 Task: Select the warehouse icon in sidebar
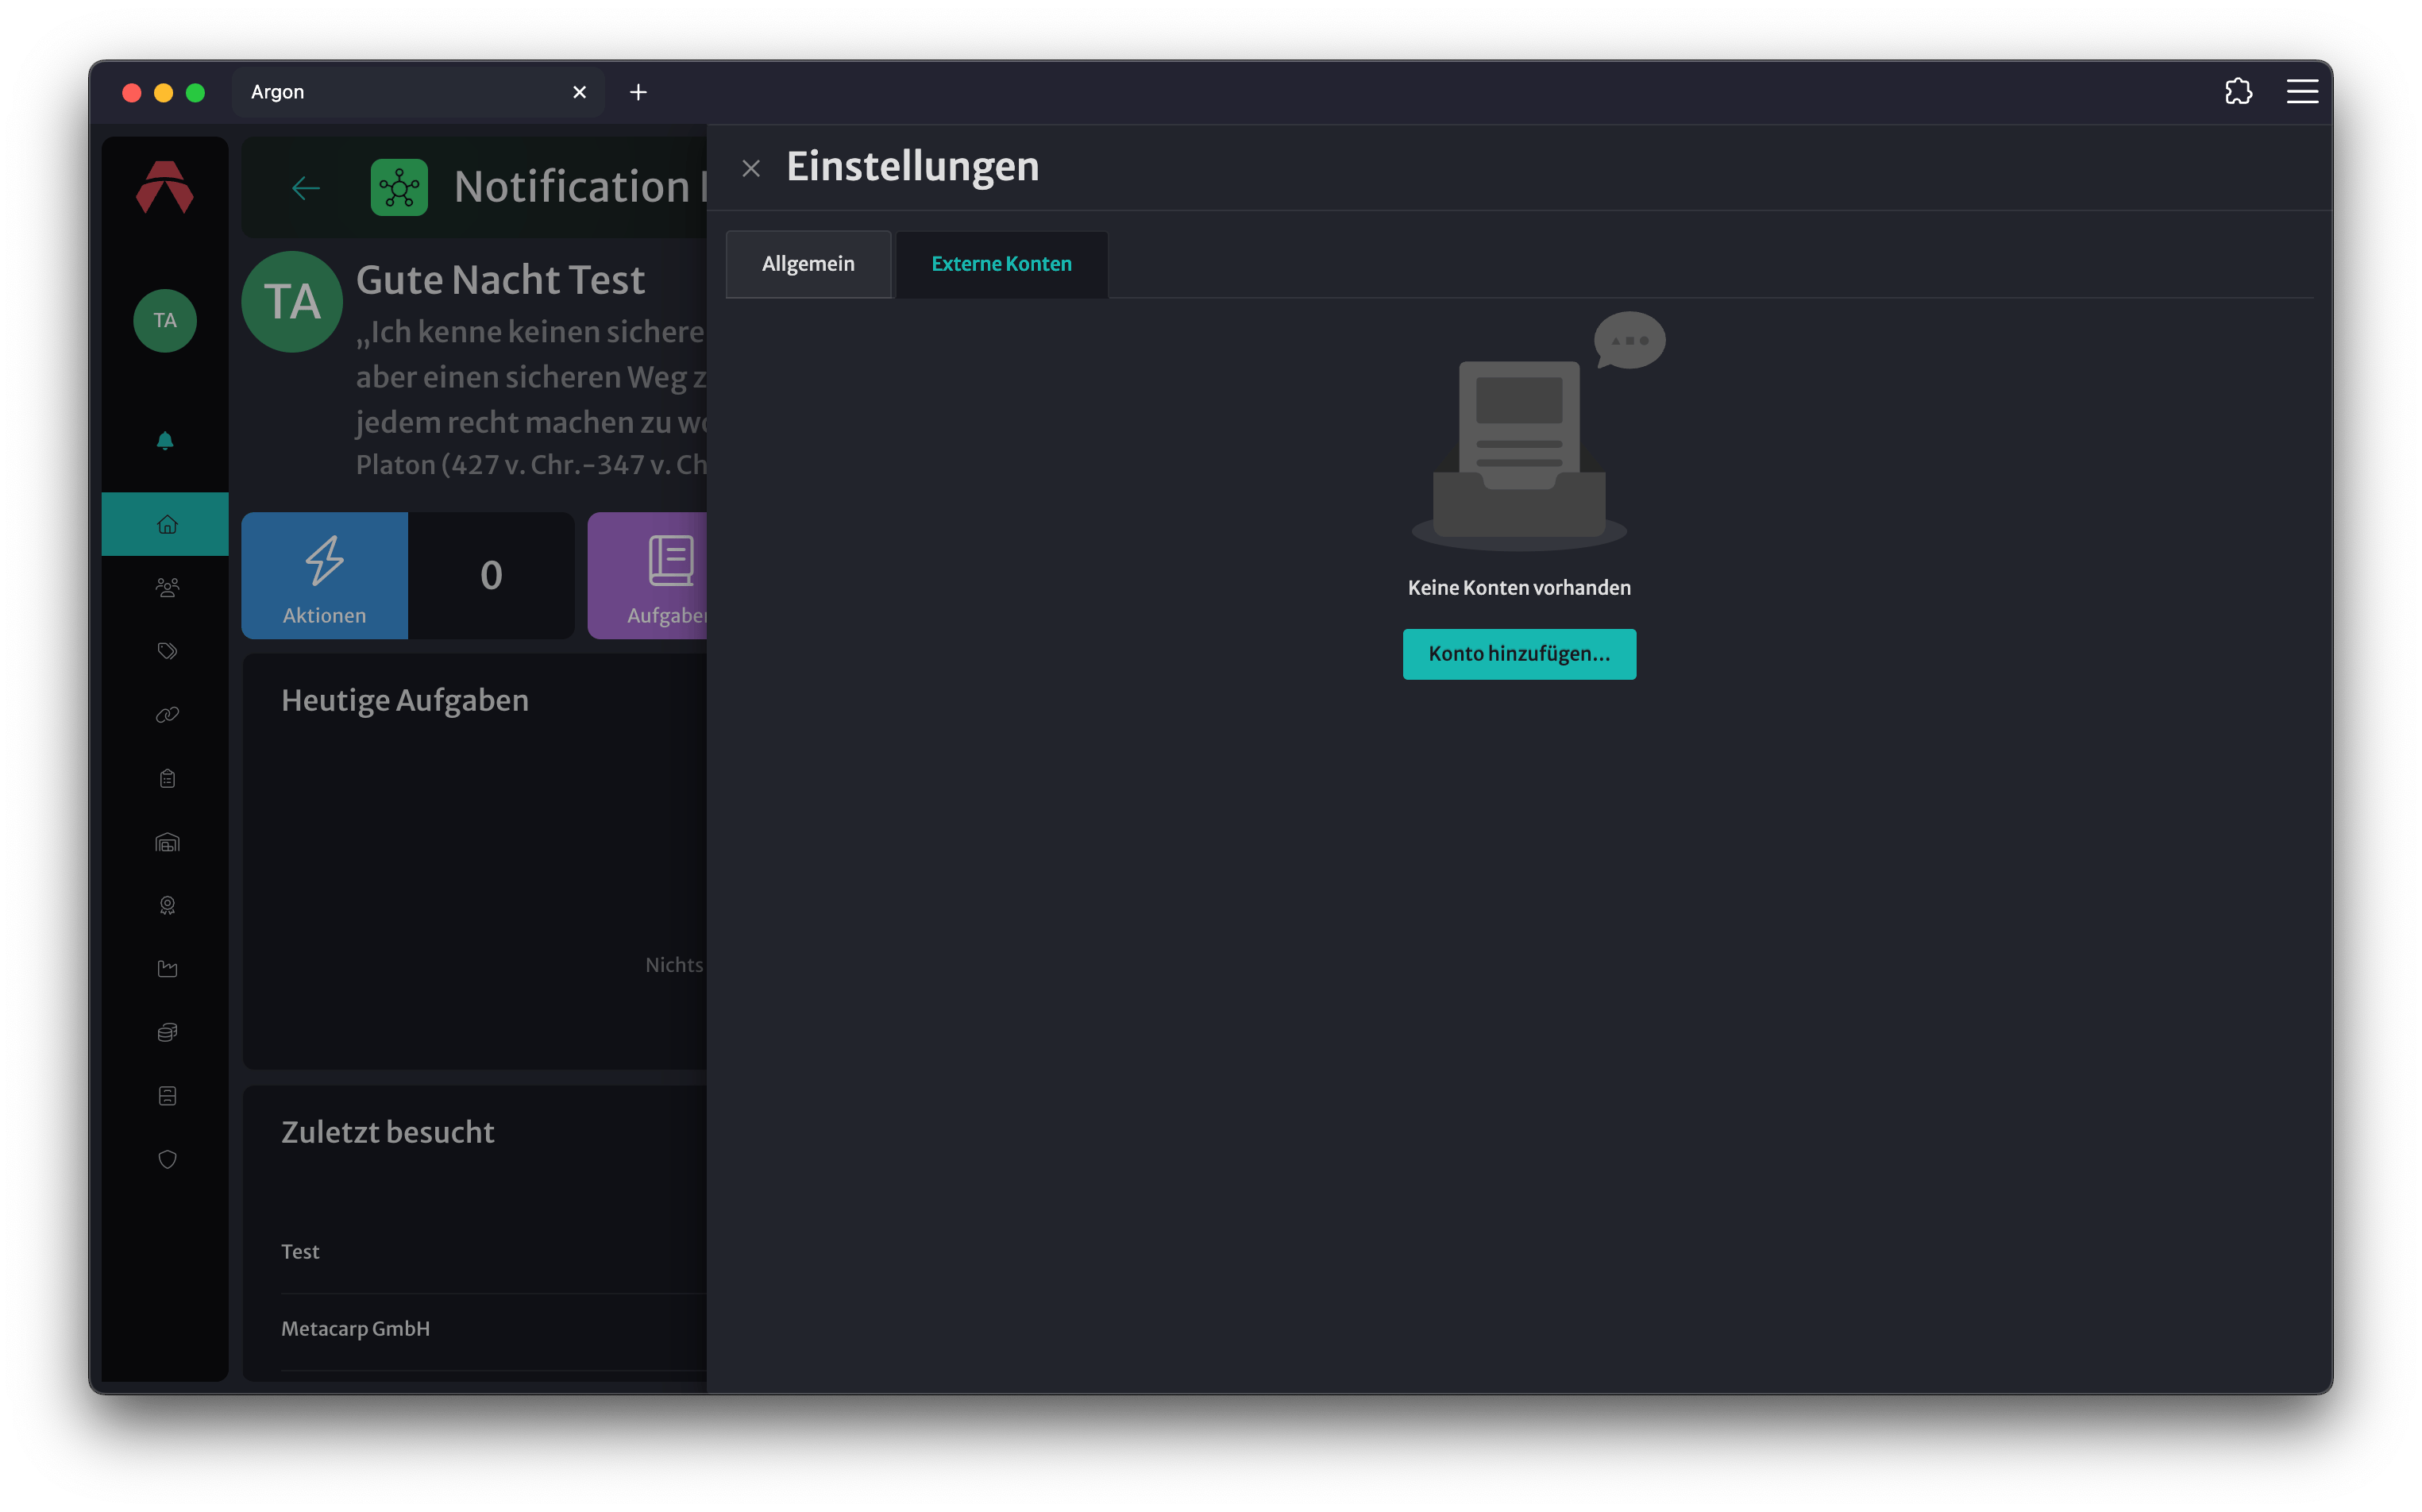(x=167, y=842)
